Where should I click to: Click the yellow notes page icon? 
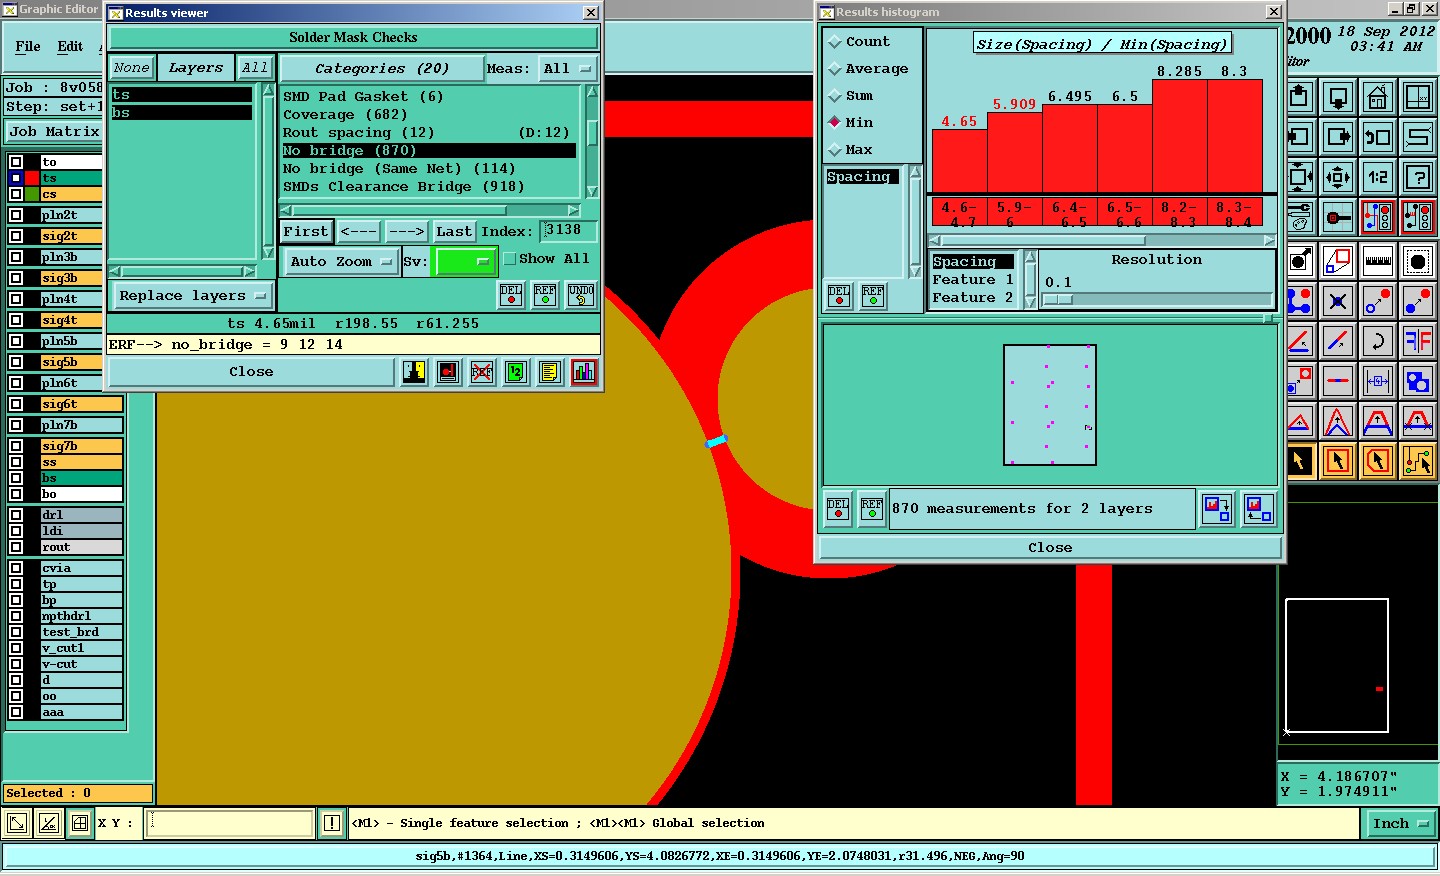[550, 372]
